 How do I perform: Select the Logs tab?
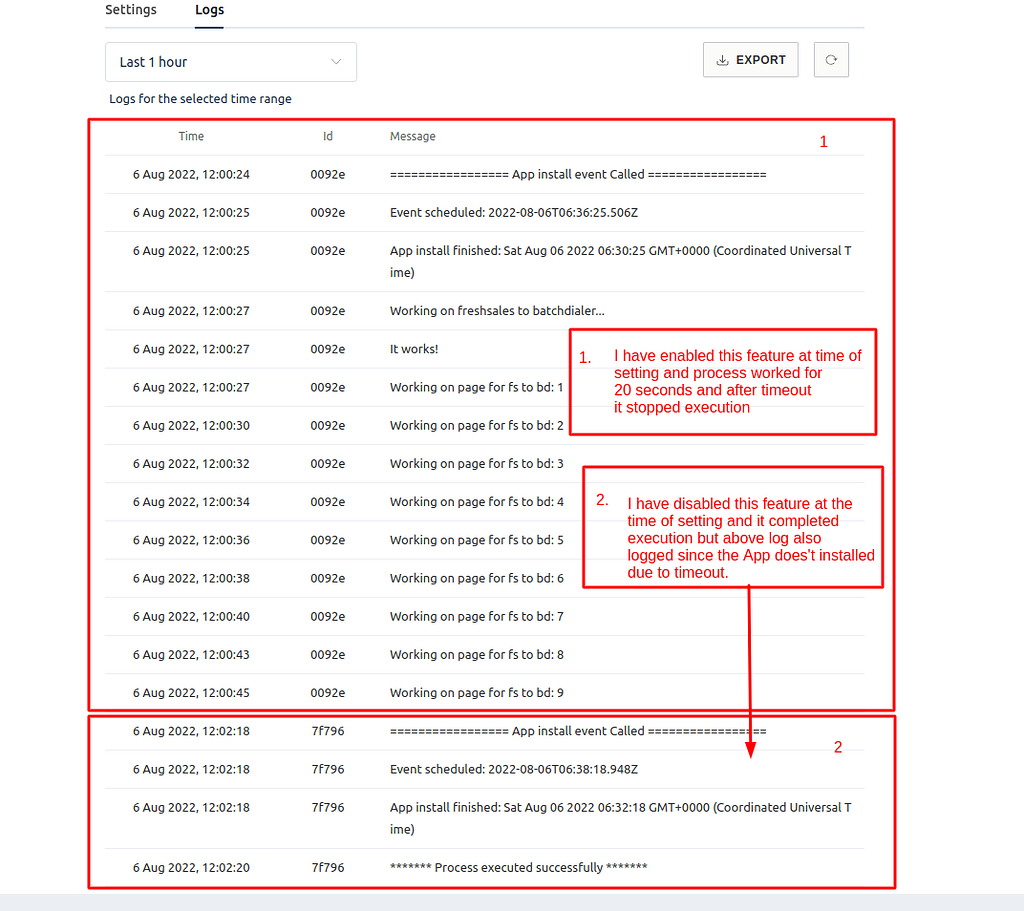point(209,10)
